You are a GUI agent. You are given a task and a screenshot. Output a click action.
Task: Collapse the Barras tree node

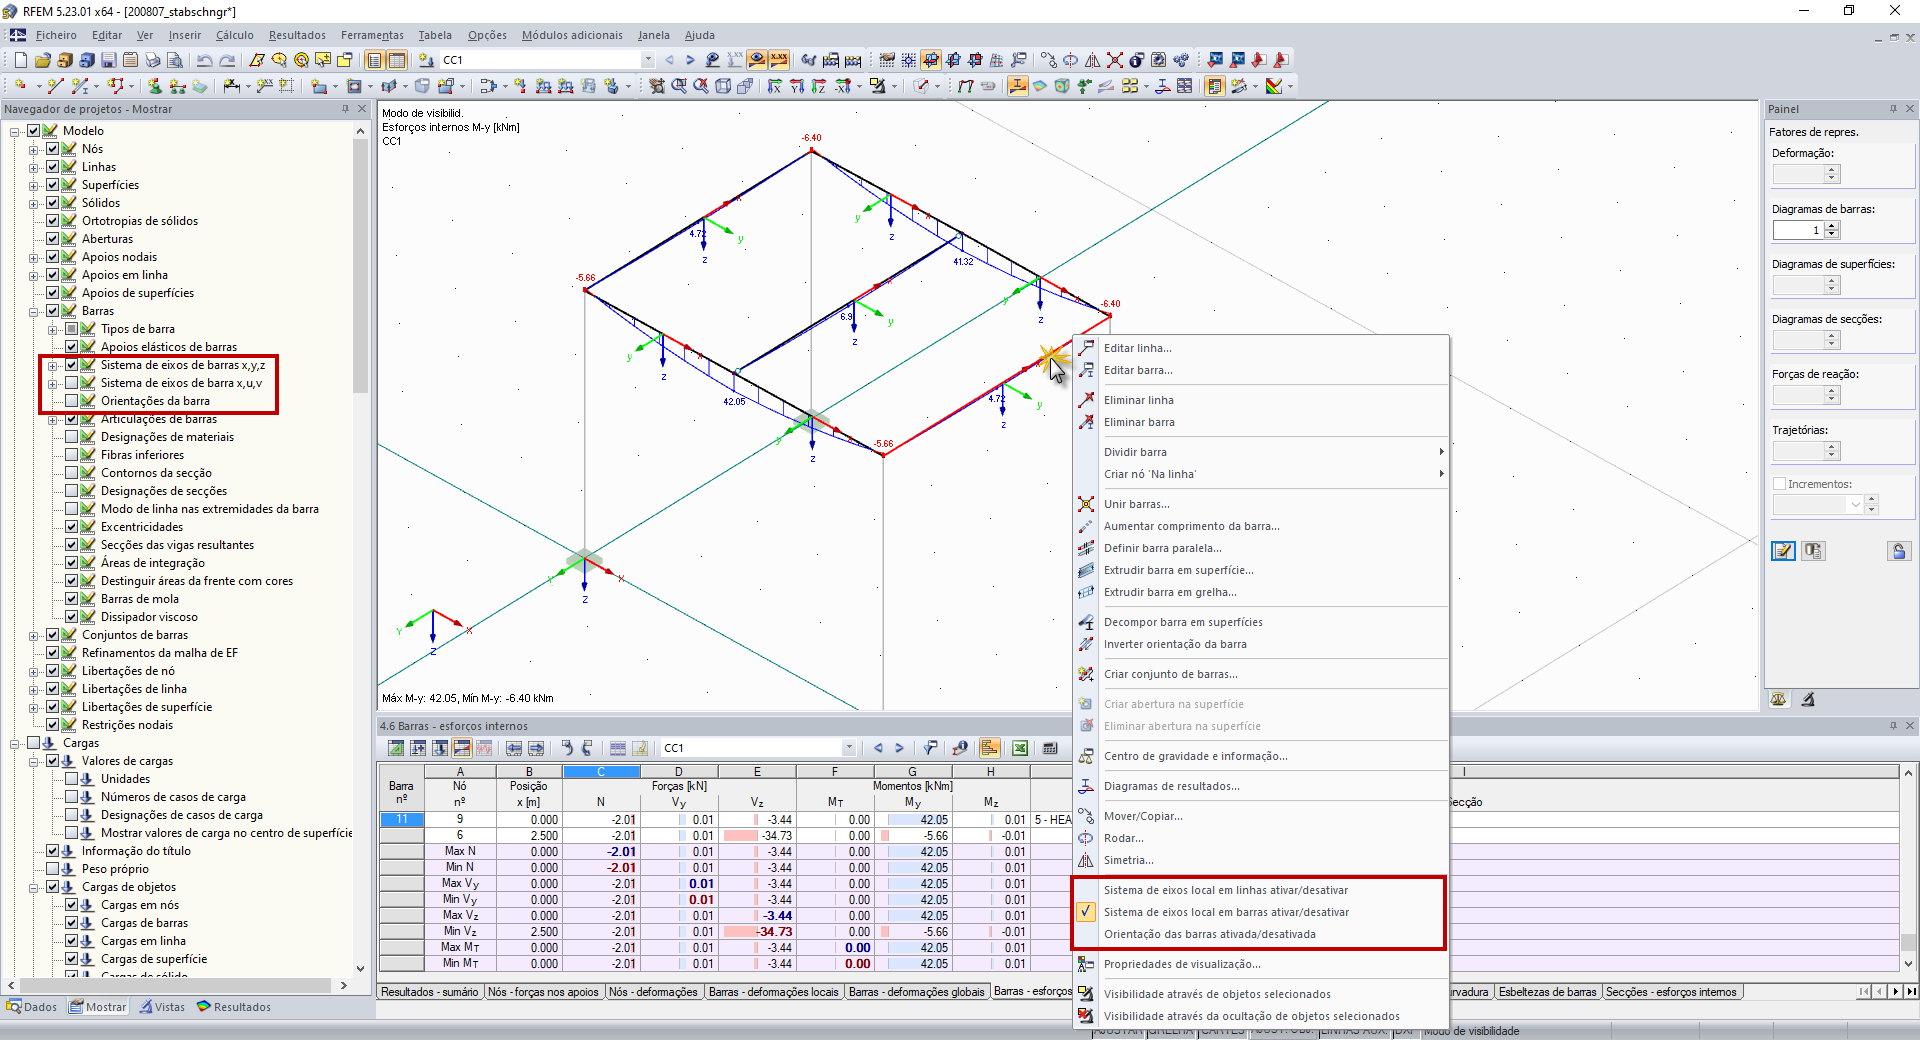(x=34, y=311)
